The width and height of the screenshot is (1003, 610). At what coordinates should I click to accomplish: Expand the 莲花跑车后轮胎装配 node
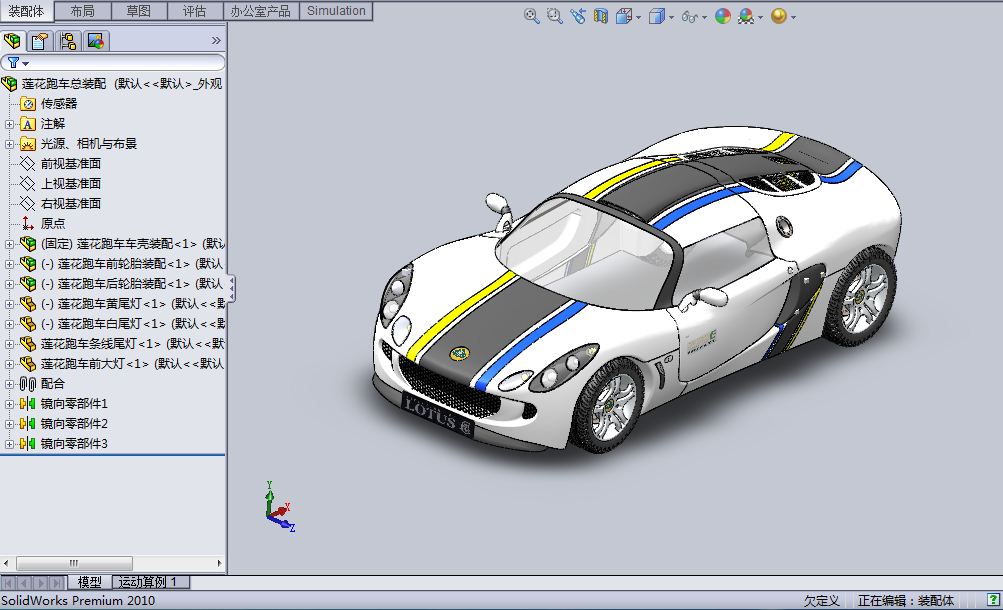tap(9, 284)
